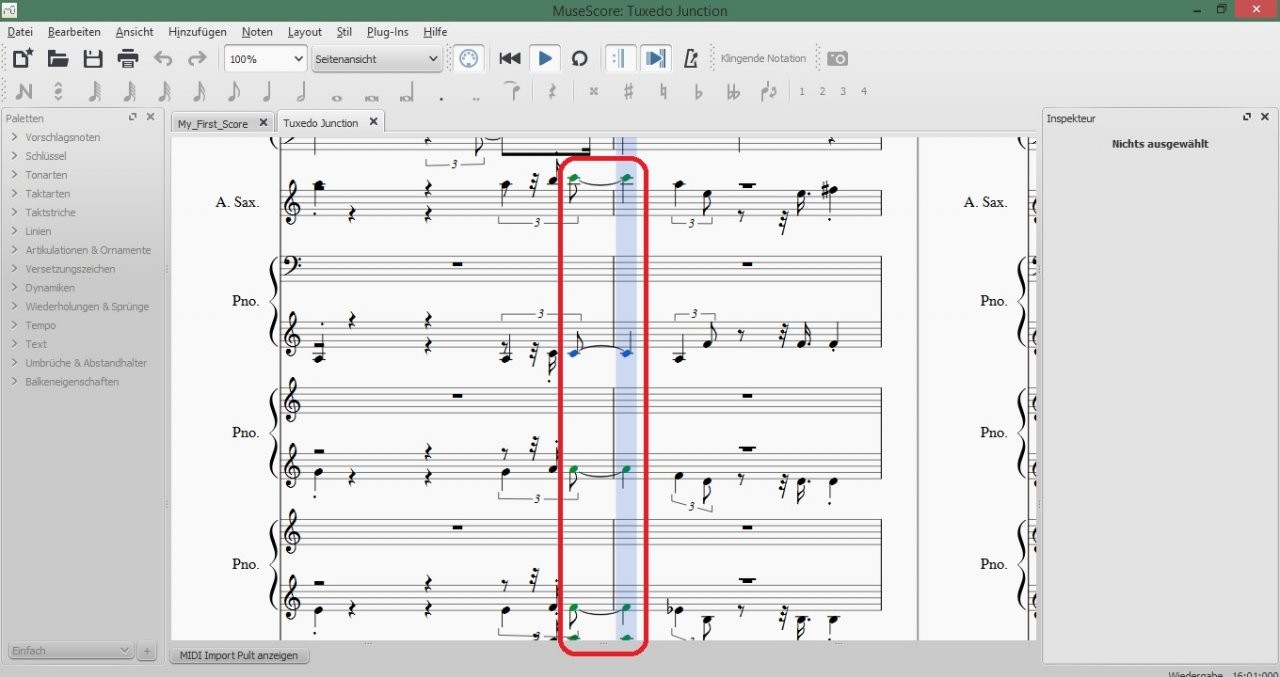
Task: Apply the double sharp accidental
Action: pos(593,91)
